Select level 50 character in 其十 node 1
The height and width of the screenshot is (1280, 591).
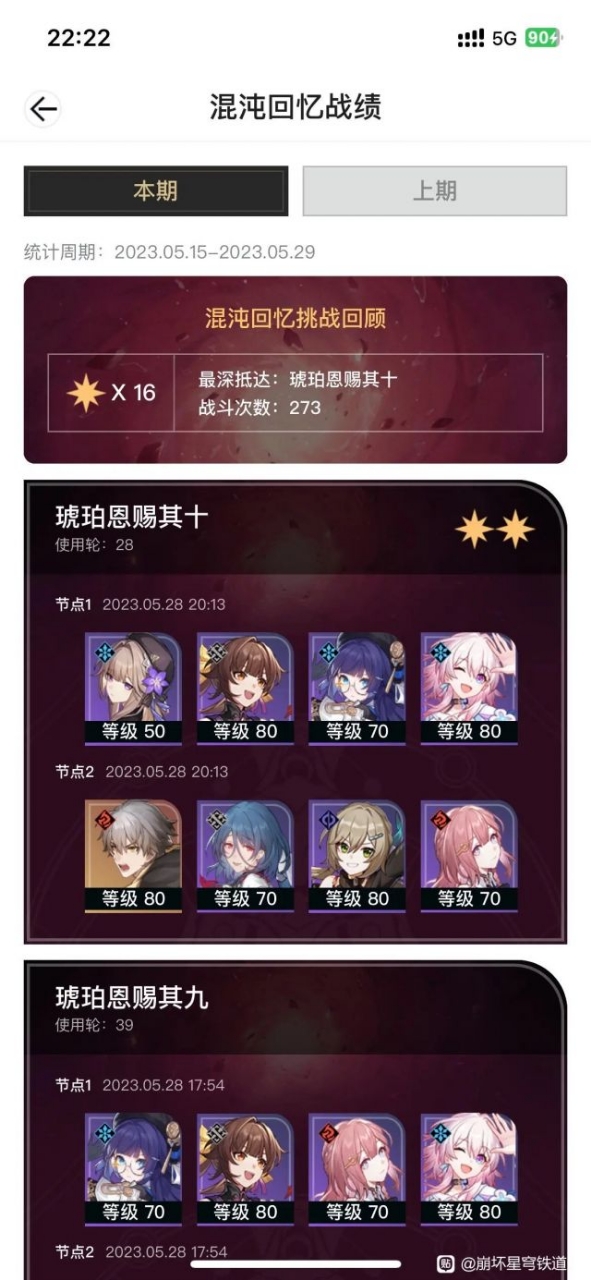click(x=134, y=688)
